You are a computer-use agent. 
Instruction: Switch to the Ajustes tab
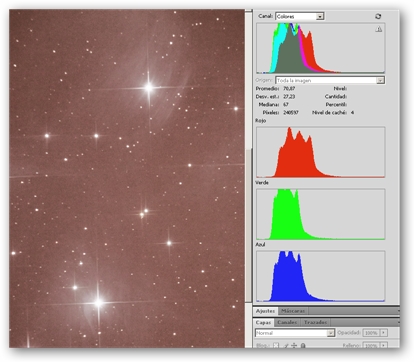[x=265, y=311]
